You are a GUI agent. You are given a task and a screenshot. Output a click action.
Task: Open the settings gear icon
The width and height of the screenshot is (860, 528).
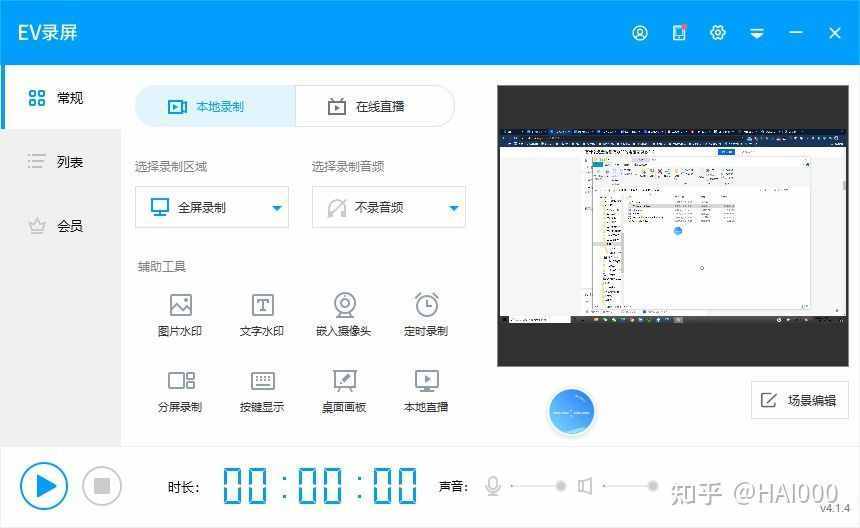pos(717,33)
